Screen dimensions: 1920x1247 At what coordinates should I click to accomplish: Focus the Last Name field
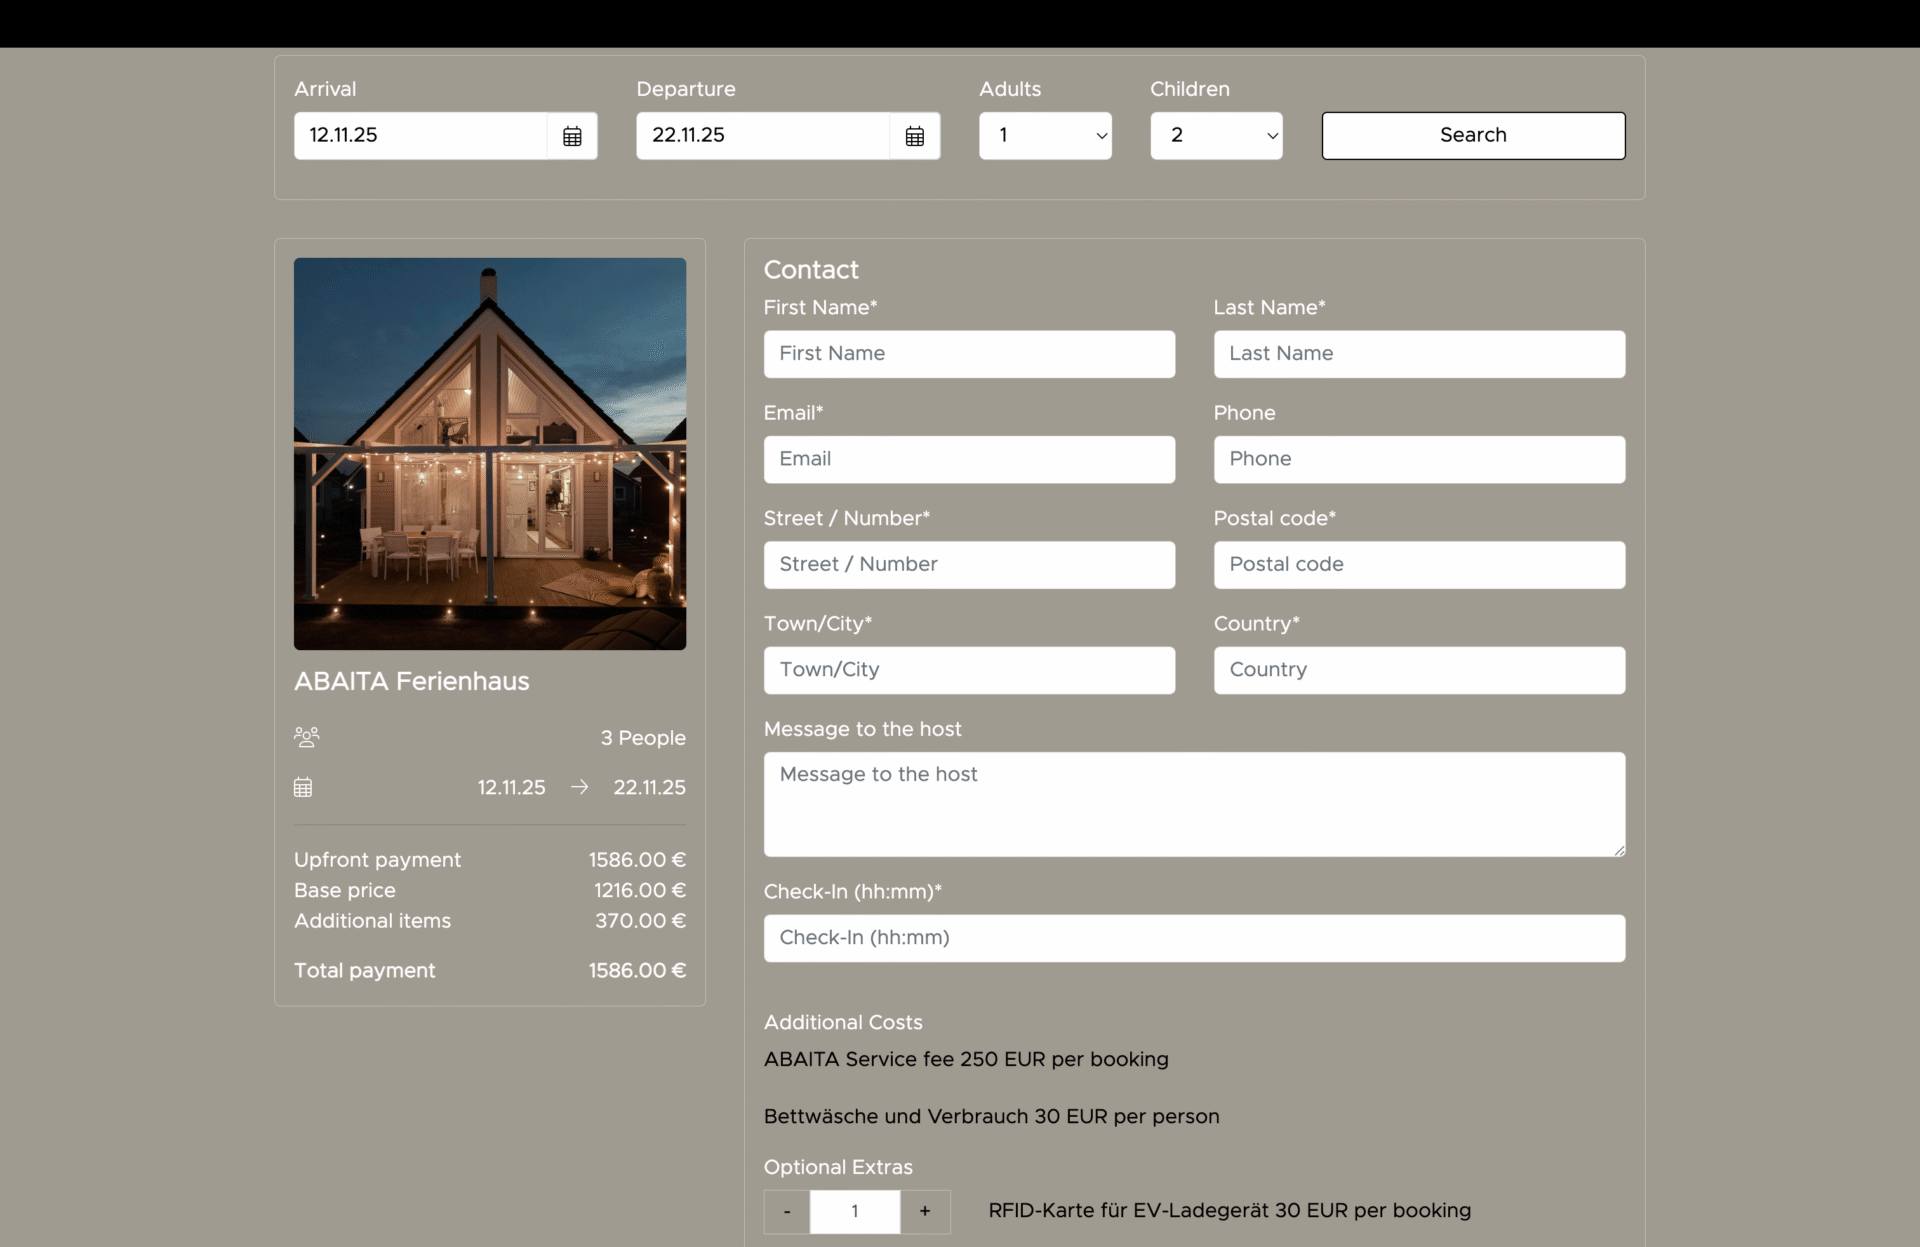tap(1419, 354)
